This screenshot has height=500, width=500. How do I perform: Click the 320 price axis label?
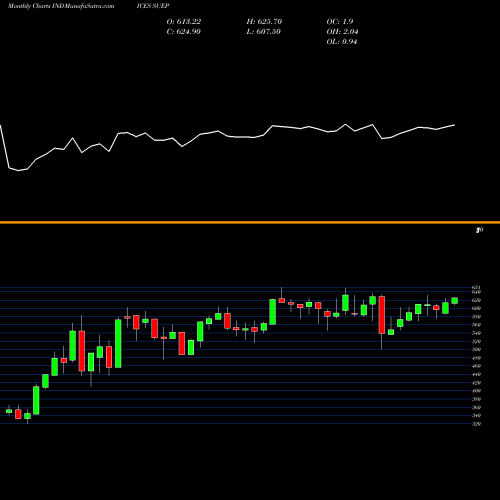pyautogui.click(x=476, y=424)
